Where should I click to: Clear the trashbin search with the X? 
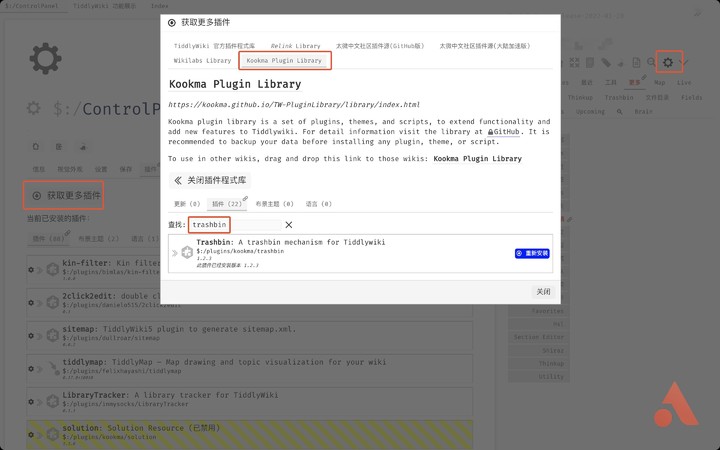coord(288,225)
